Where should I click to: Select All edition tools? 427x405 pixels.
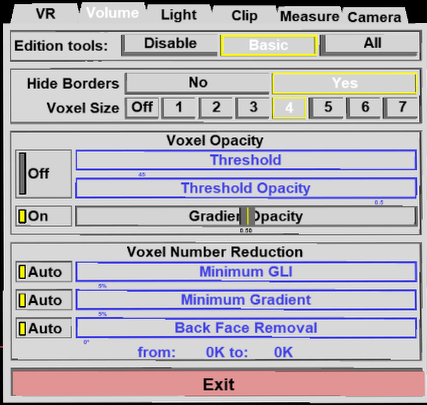coord(370,44)
